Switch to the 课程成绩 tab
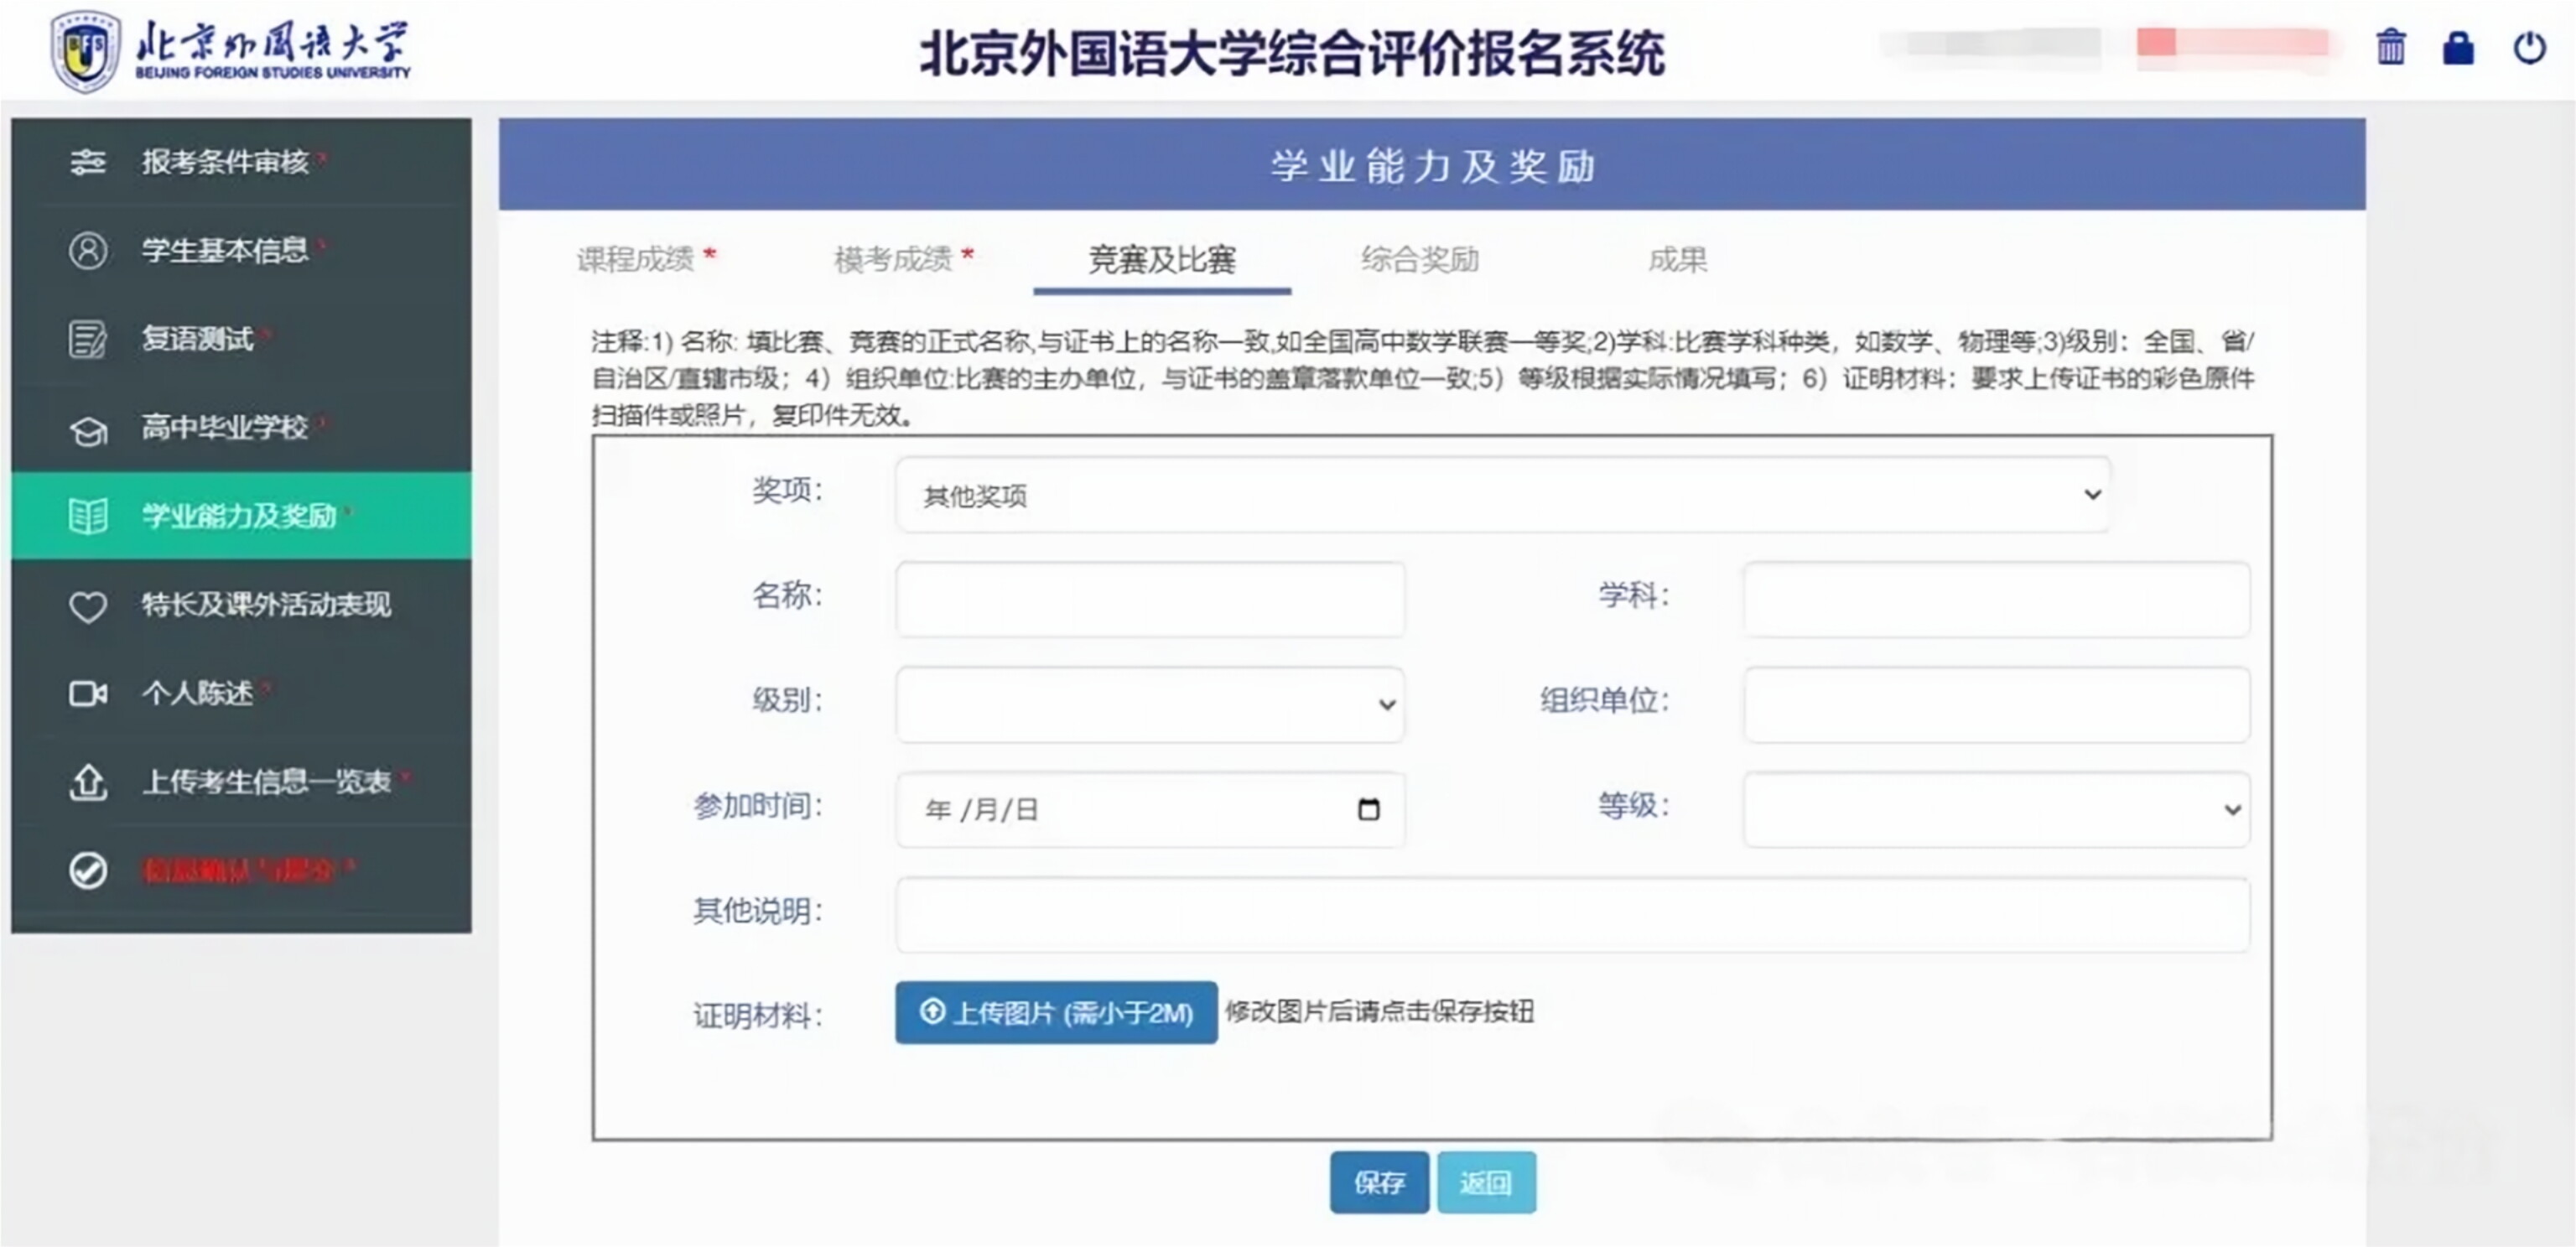 pyautogui.click(x=646, y=259)
